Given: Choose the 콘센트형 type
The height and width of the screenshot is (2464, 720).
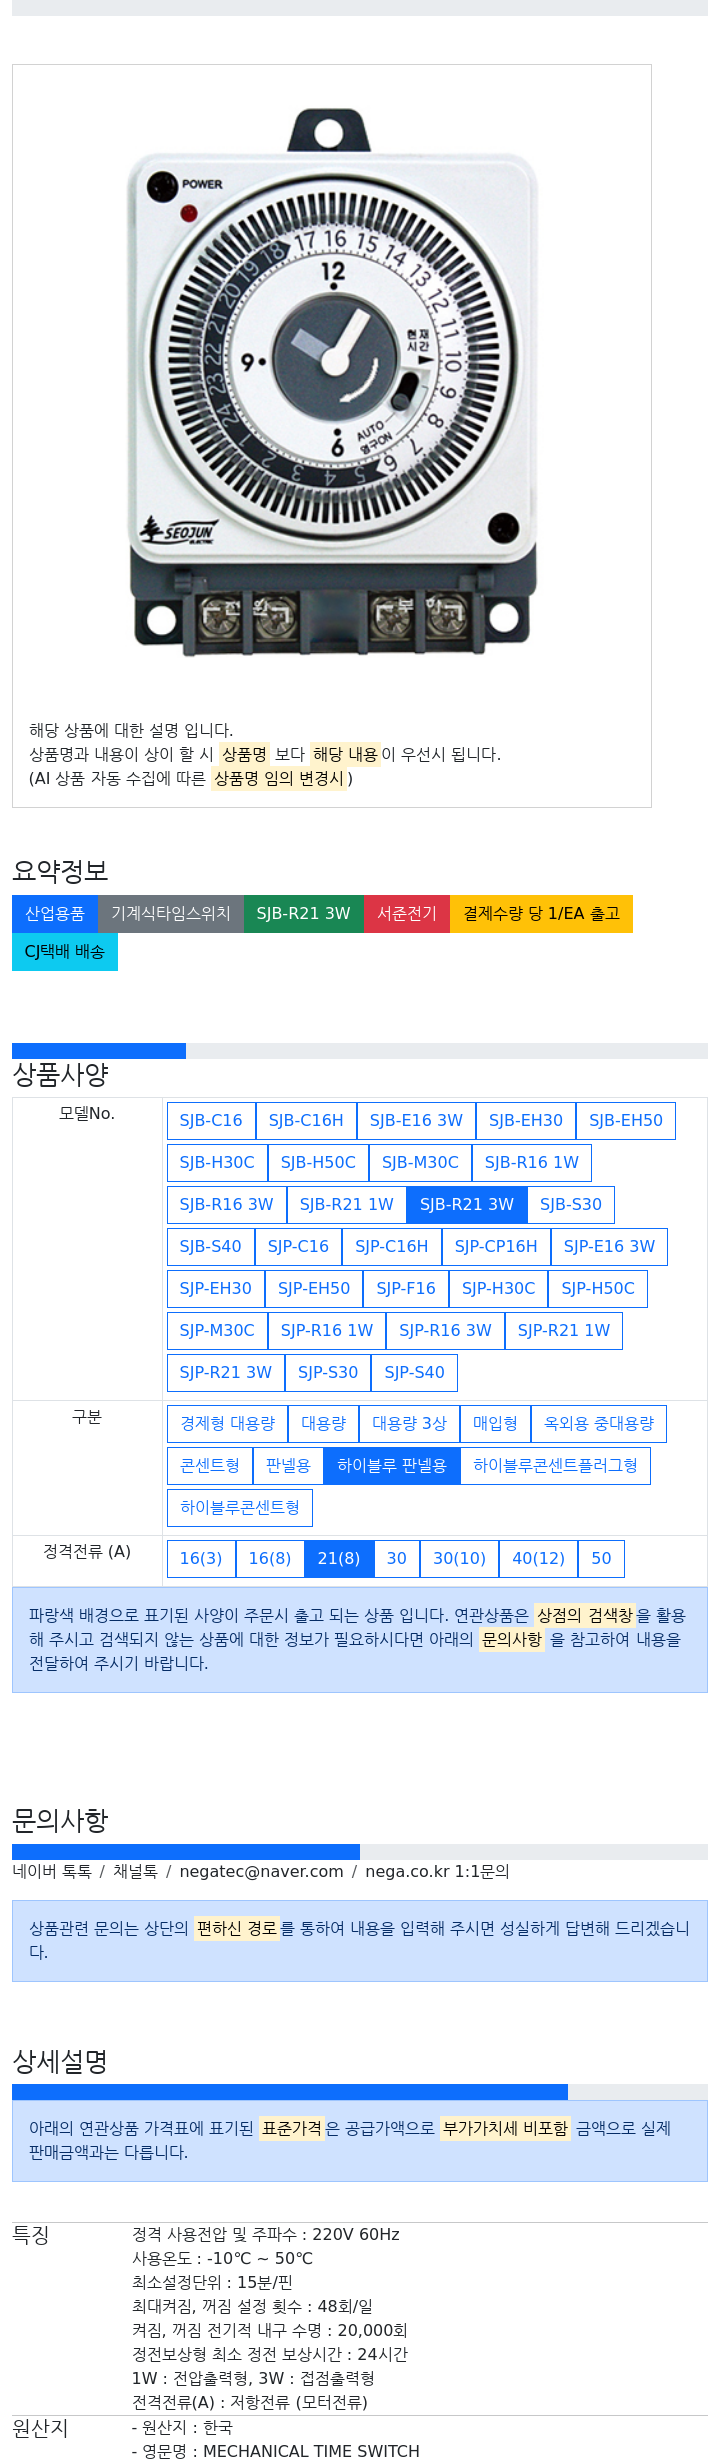Looking at the screenshot, I should [210, 1465].
